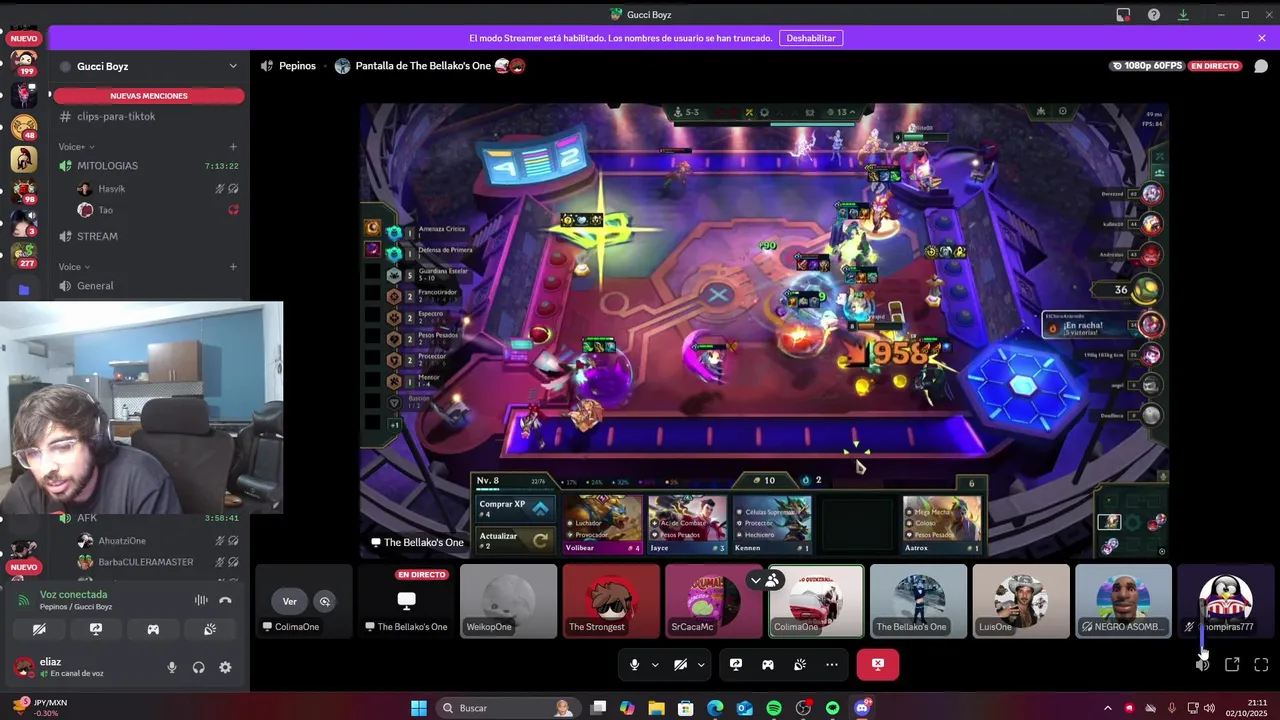This screenshot has width=1280, height=720.
Task: Open the server icon with badge 277
Action: click(x=24, y=254)
